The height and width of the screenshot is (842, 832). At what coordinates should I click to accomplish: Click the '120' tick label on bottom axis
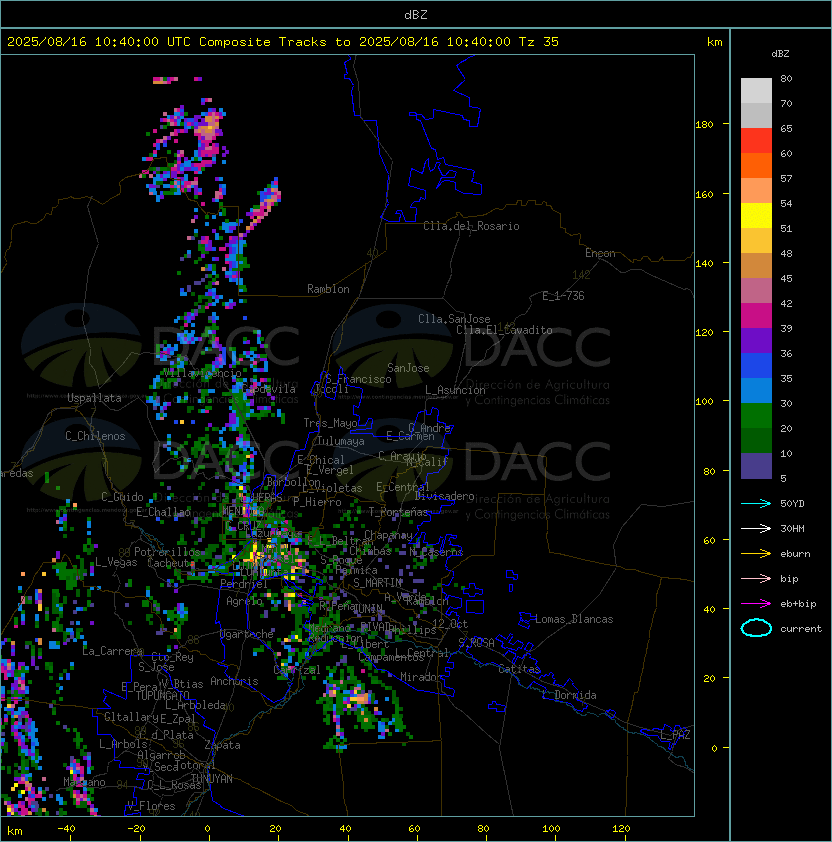tap(621, 829)
